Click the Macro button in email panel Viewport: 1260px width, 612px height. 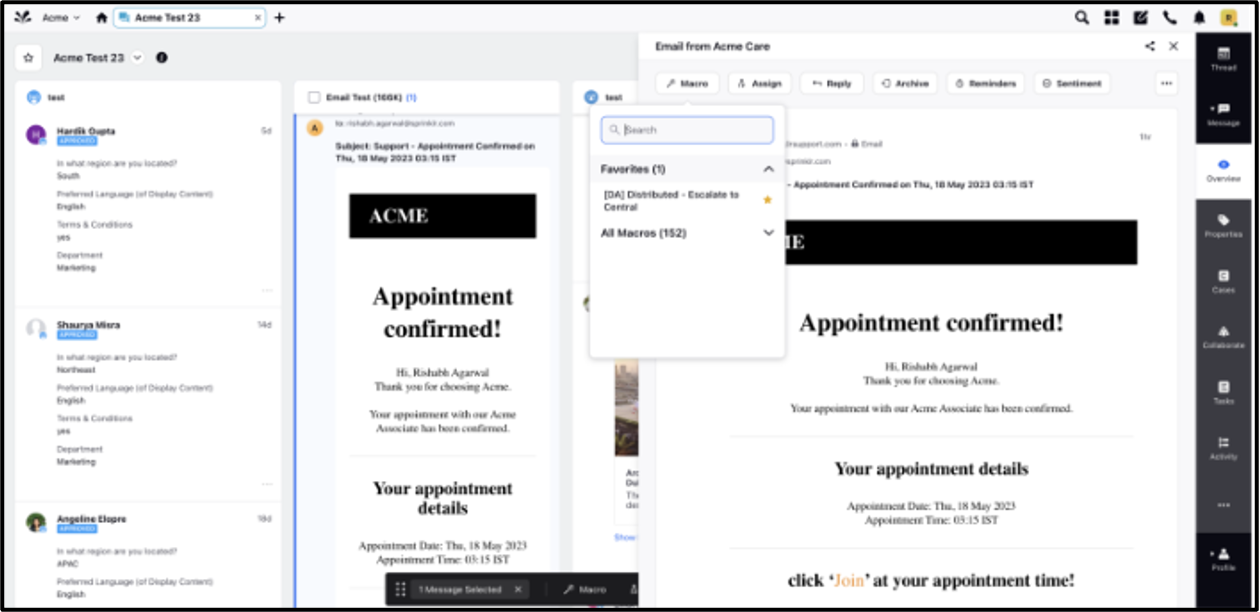(x=687, y=84)
